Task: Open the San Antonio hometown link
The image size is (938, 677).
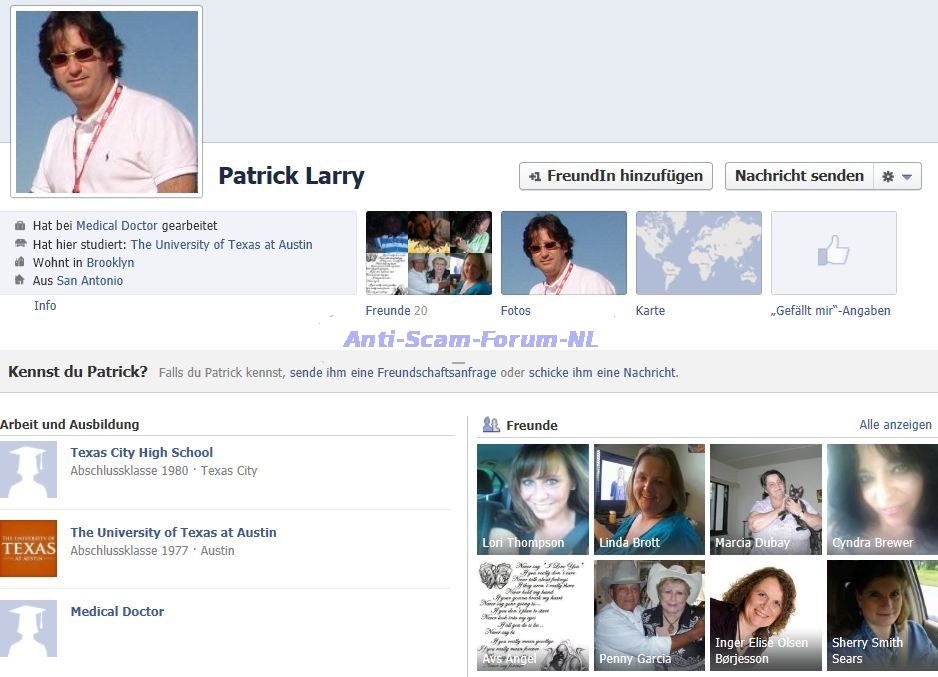Action: tap(90, 281)
